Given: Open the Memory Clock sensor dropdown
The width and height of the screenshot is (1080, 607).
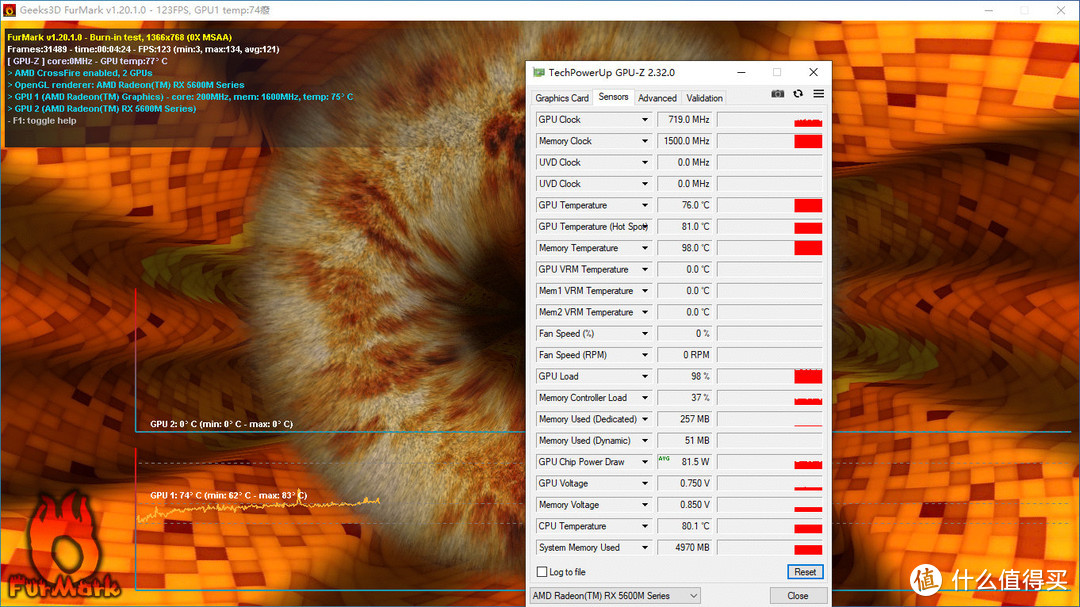Looking at the screenshot, I should 645,141.
